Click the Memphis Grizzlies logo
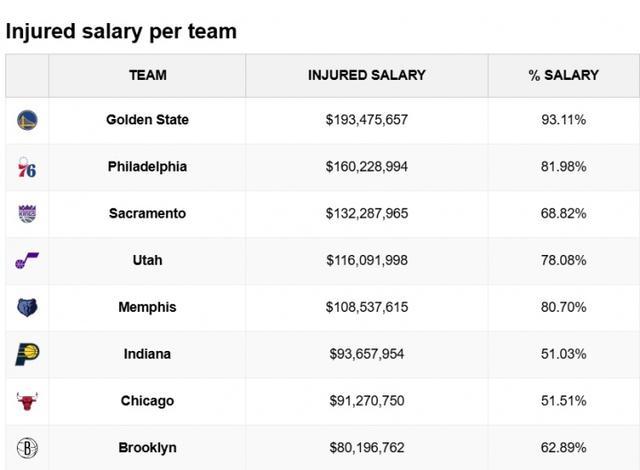This screenshot has height=470, width=640. 27,307
